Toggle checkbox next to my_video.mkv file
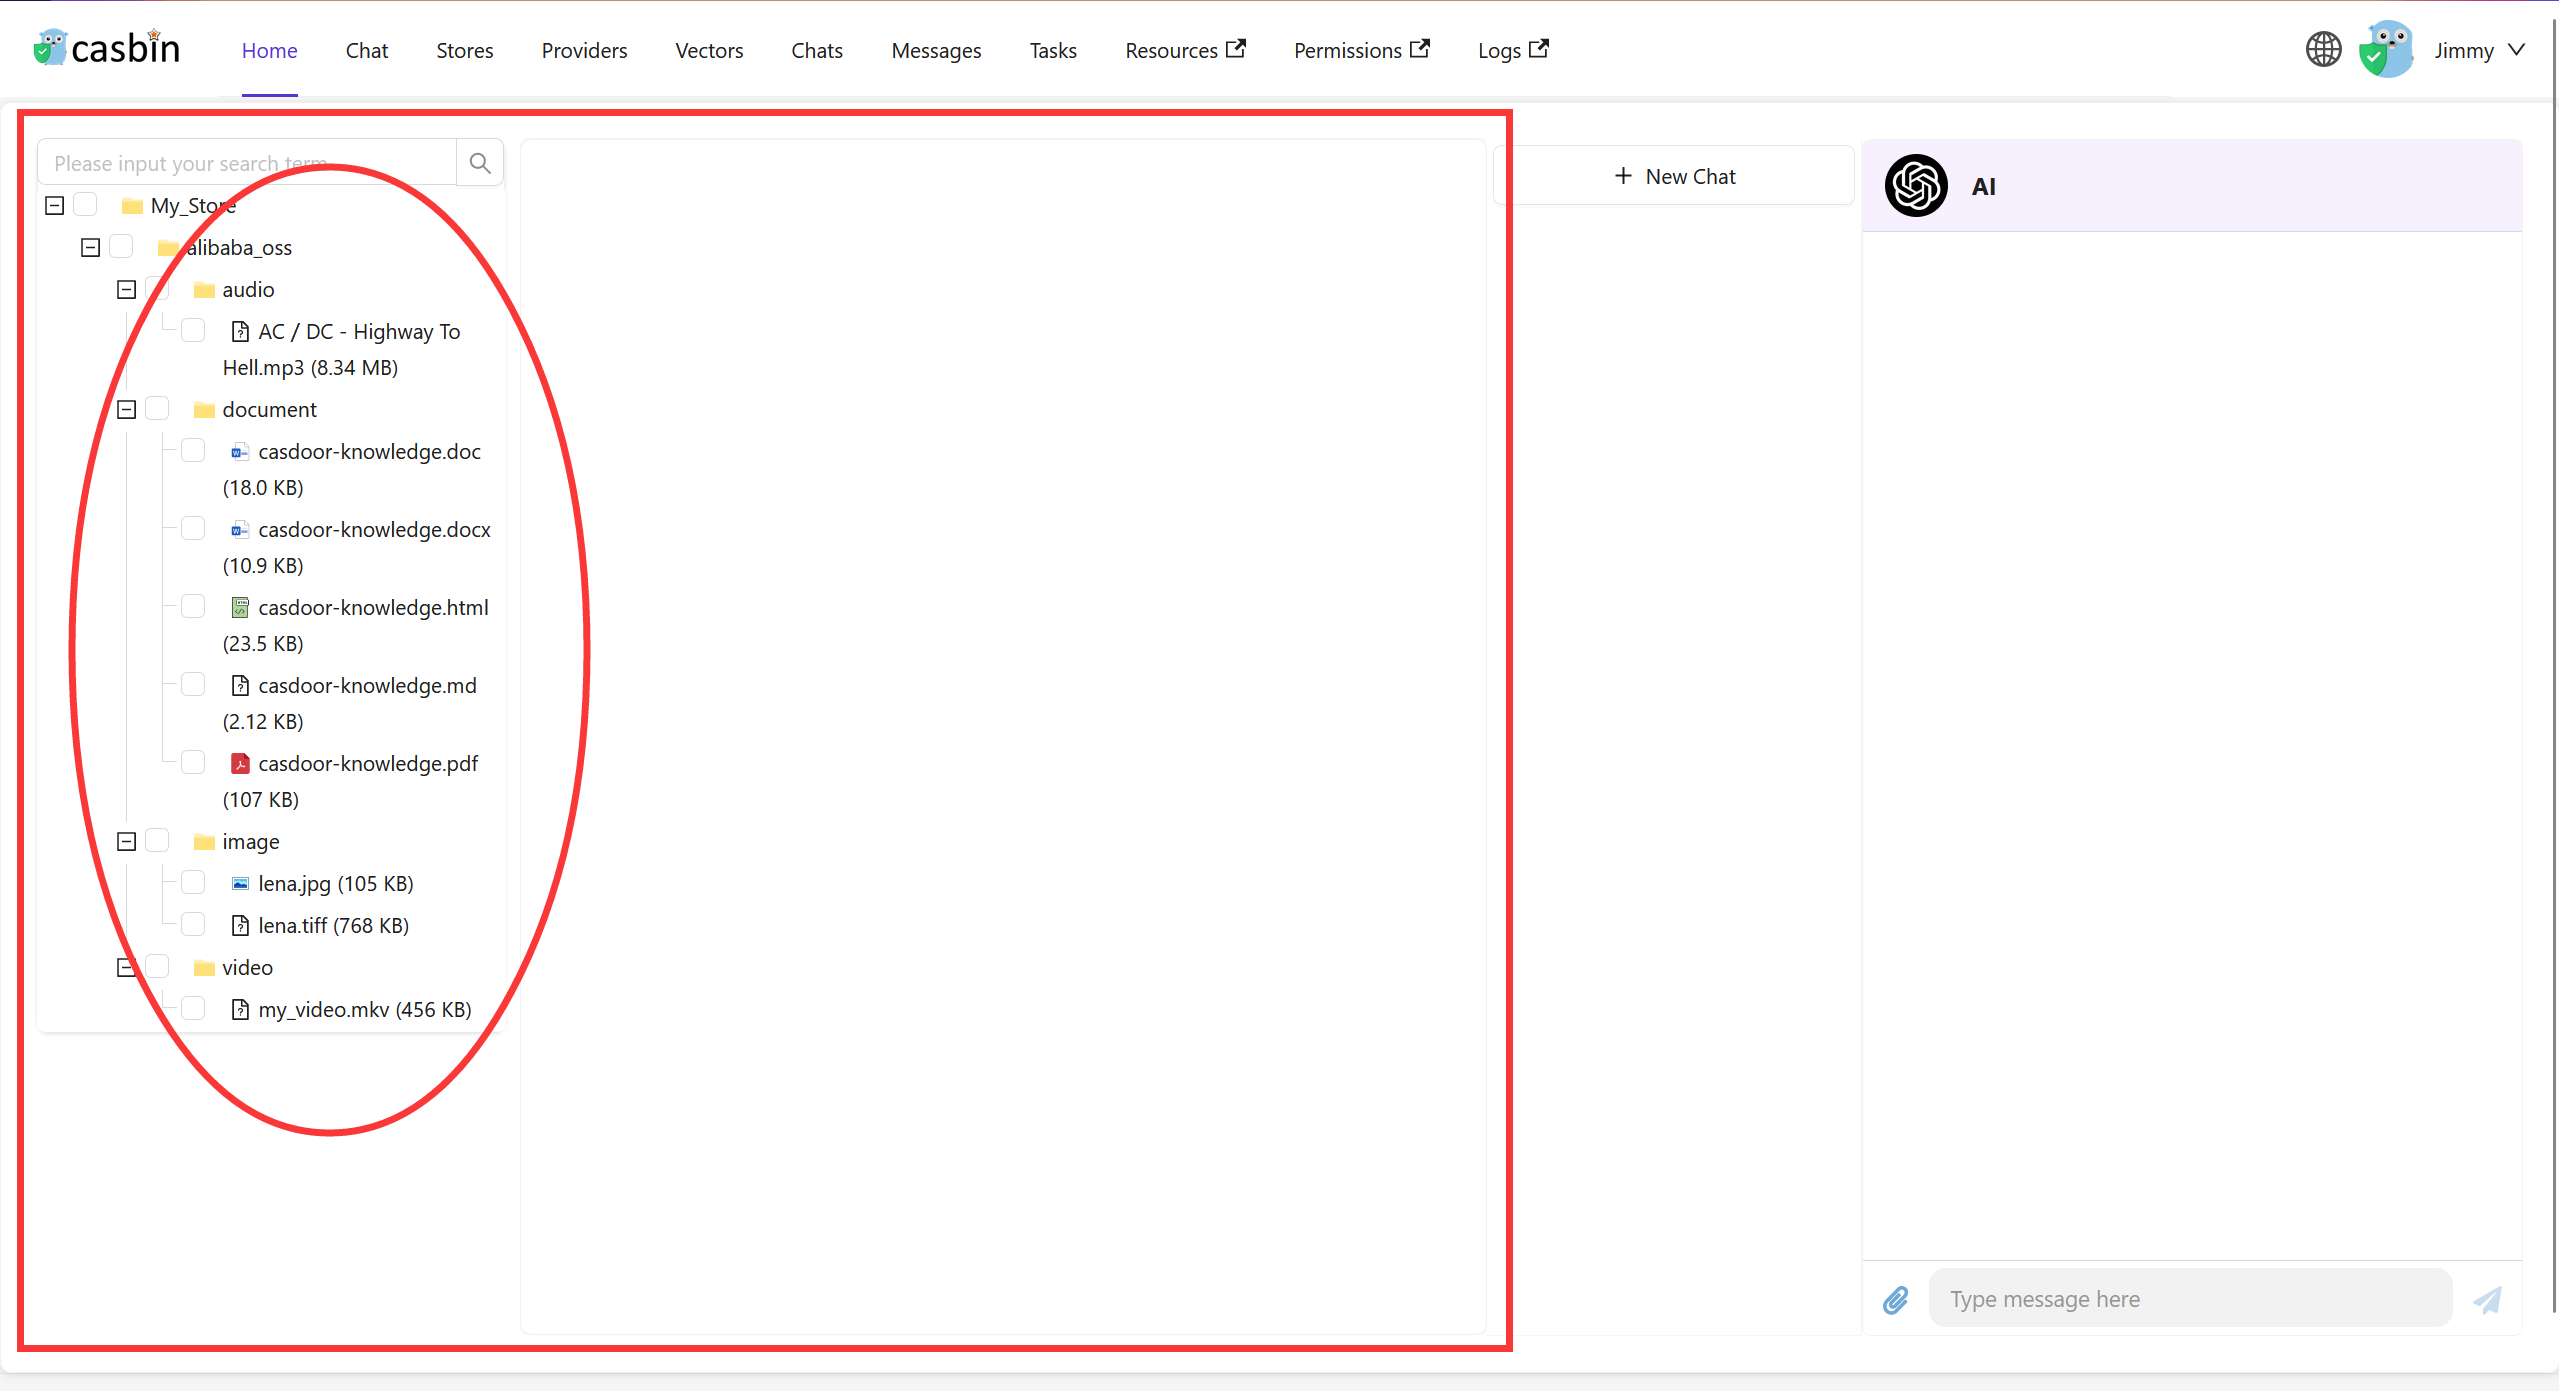 (188, 1009)
